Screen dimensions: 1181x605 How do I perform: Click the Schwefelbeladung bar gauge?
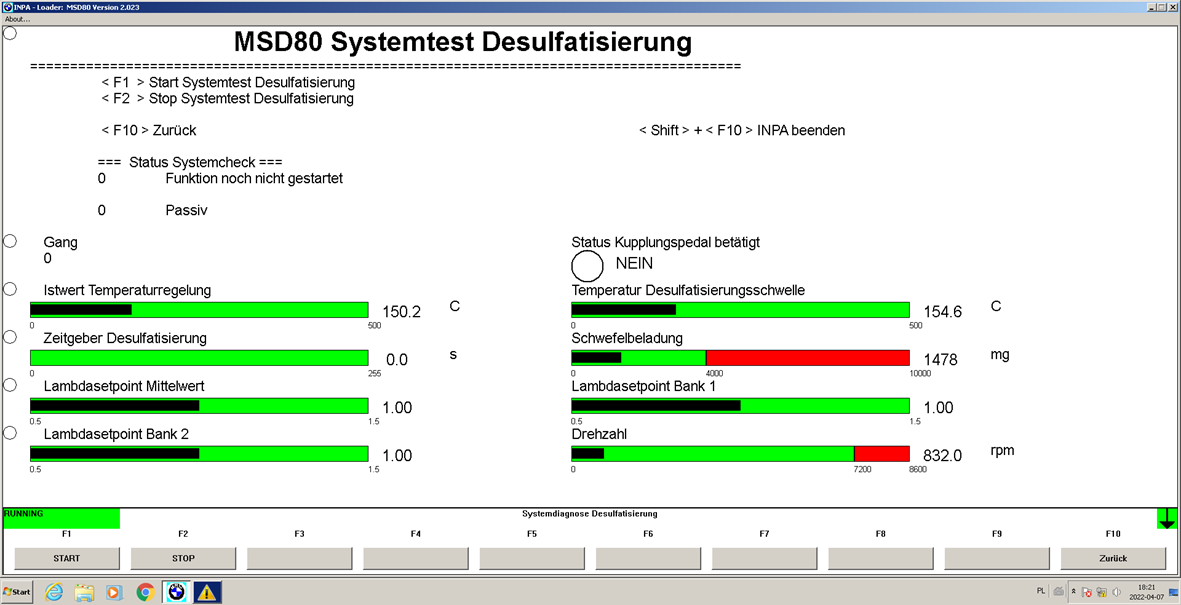point(740,358)
